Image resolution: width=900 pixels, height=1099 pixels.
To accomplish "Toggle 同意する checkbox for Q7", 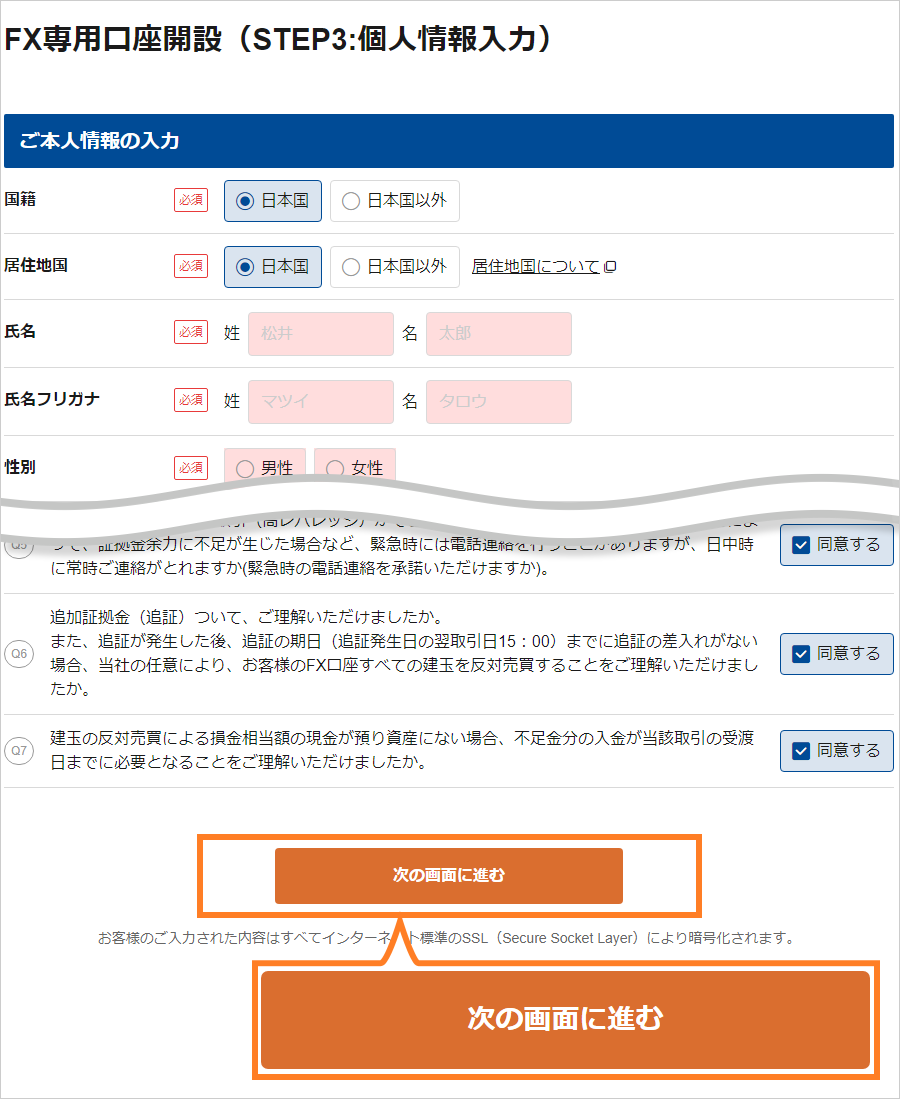I will click(837, 751).
